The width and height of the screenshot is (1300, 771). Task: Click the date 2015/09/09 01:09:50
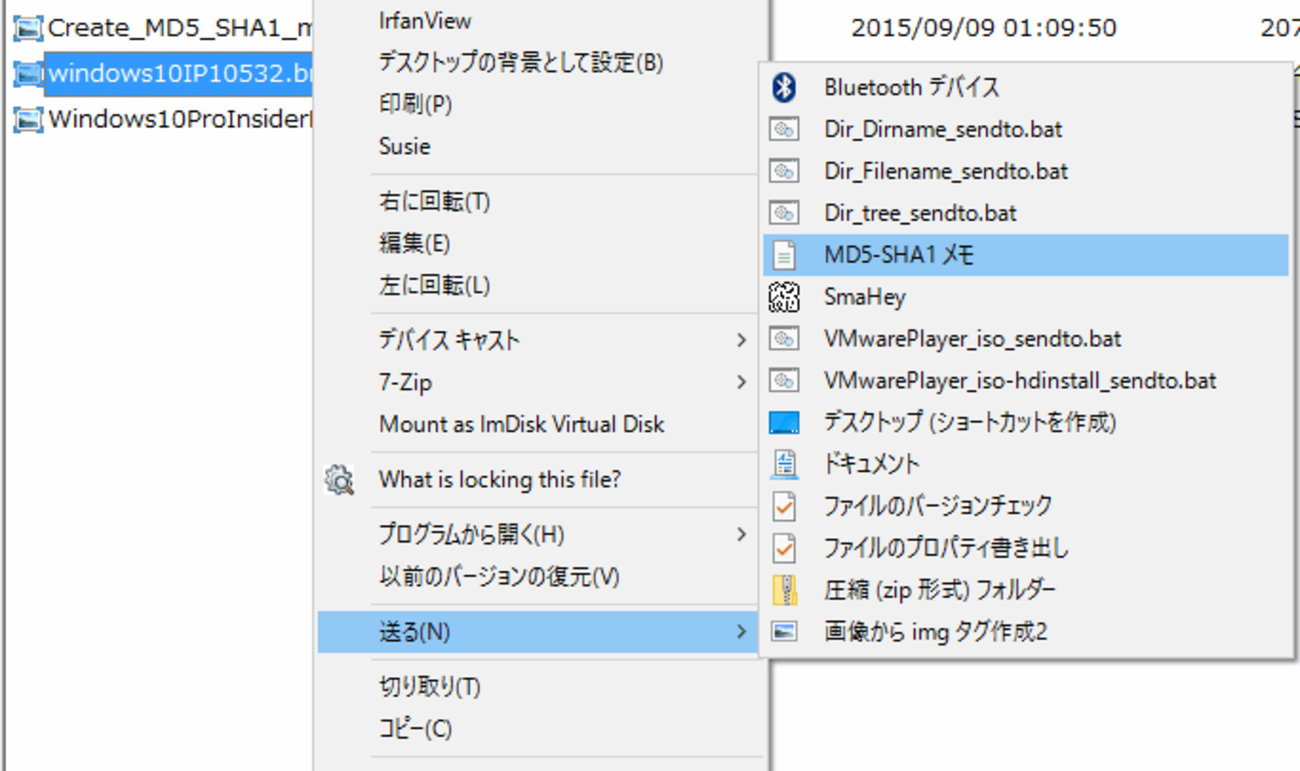[x=984, y=29]
